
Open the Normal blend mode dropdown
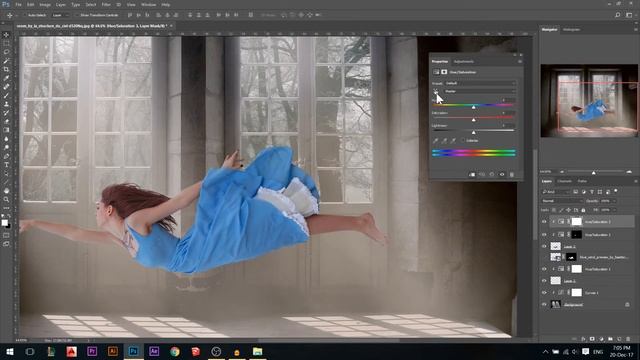562,201
